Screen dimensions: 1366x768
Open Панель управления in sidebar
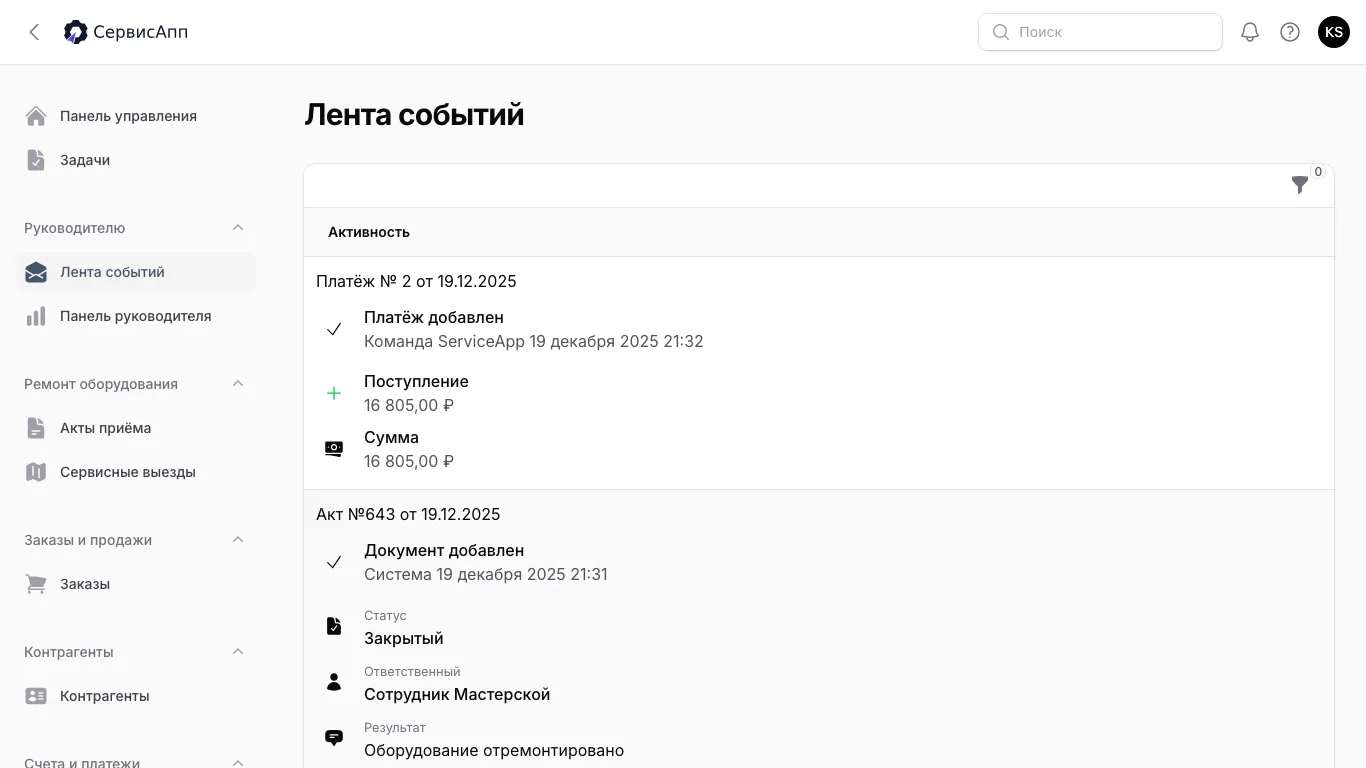pyautogui.click(x=136, y=116)
